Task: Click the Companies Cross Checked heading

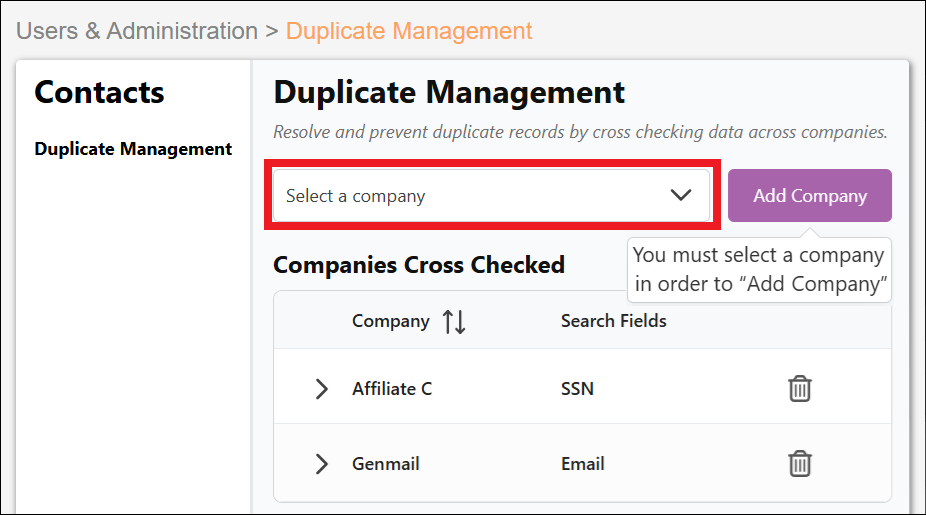Action: tap(419, 265)
